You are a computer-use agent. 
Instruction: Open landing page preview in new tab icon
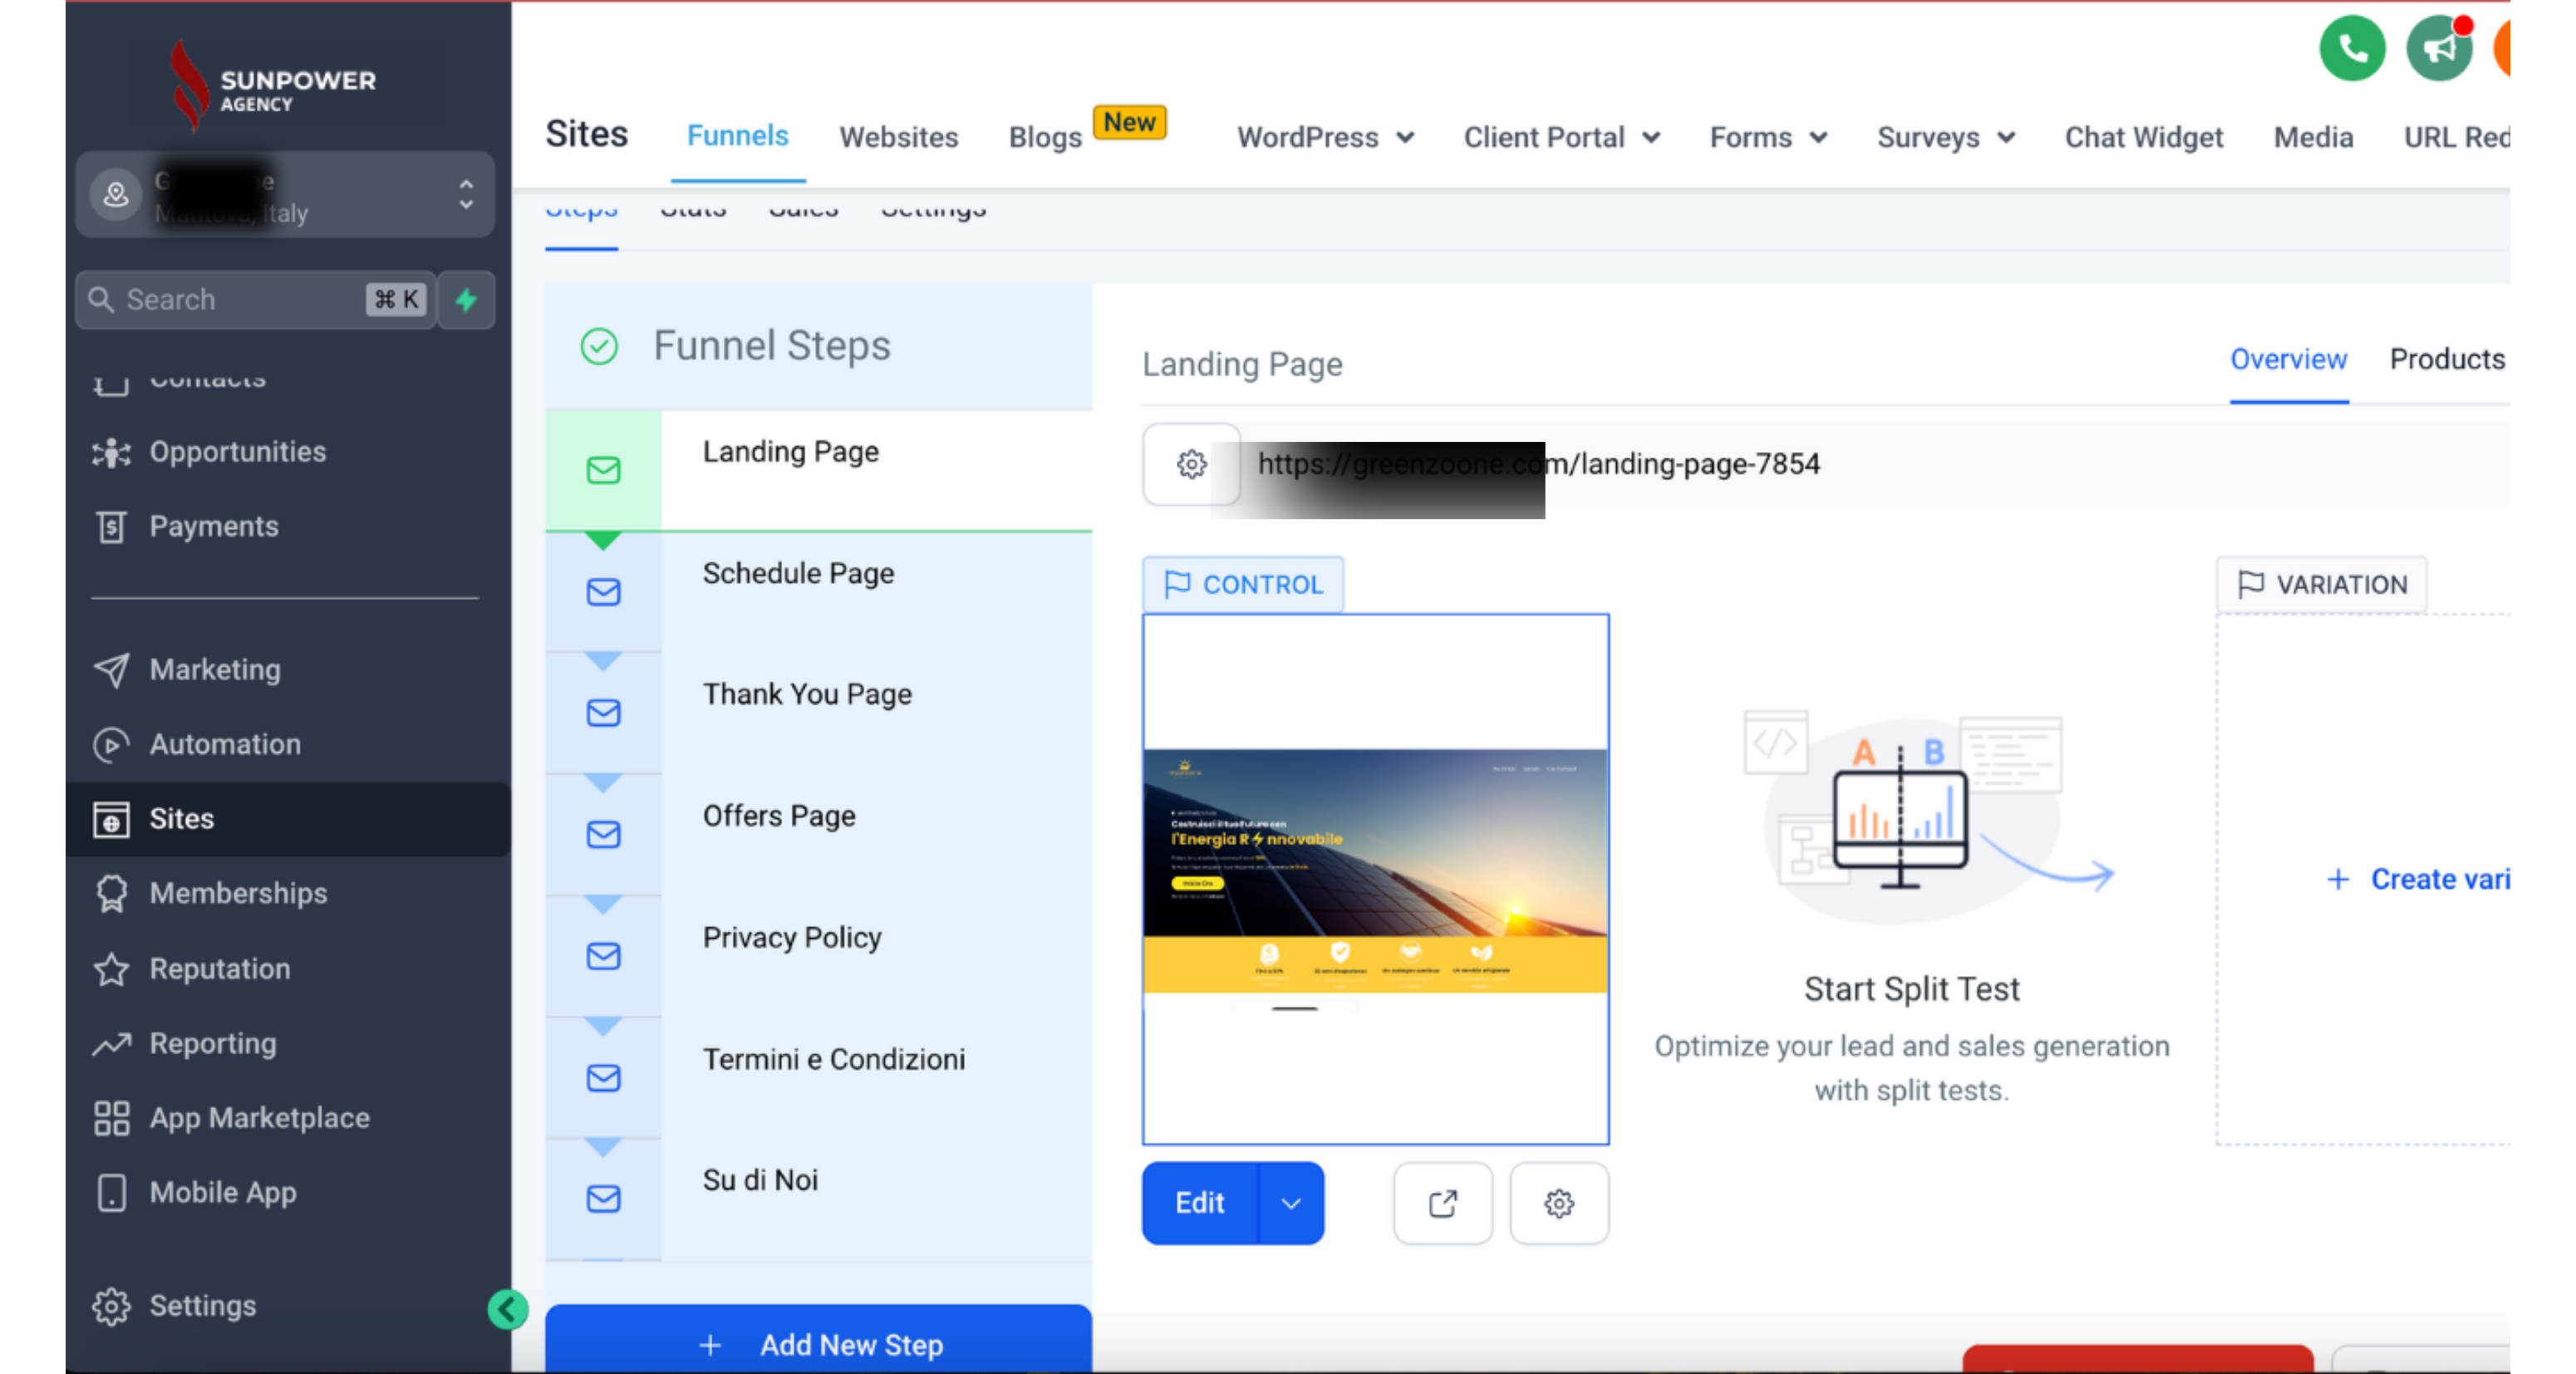[1442, 1203]
